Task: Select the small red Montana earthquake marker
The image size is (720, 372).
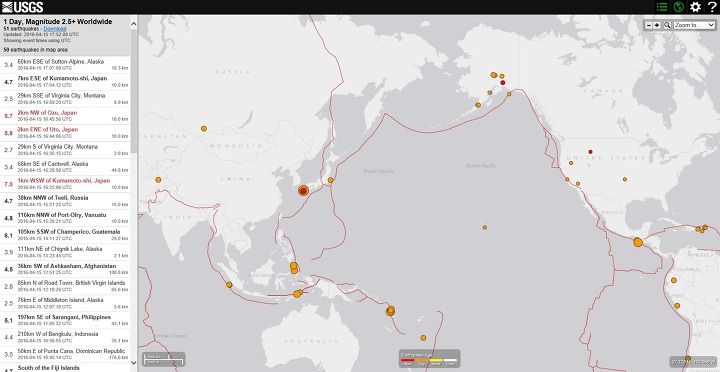Action: [591, 152]
